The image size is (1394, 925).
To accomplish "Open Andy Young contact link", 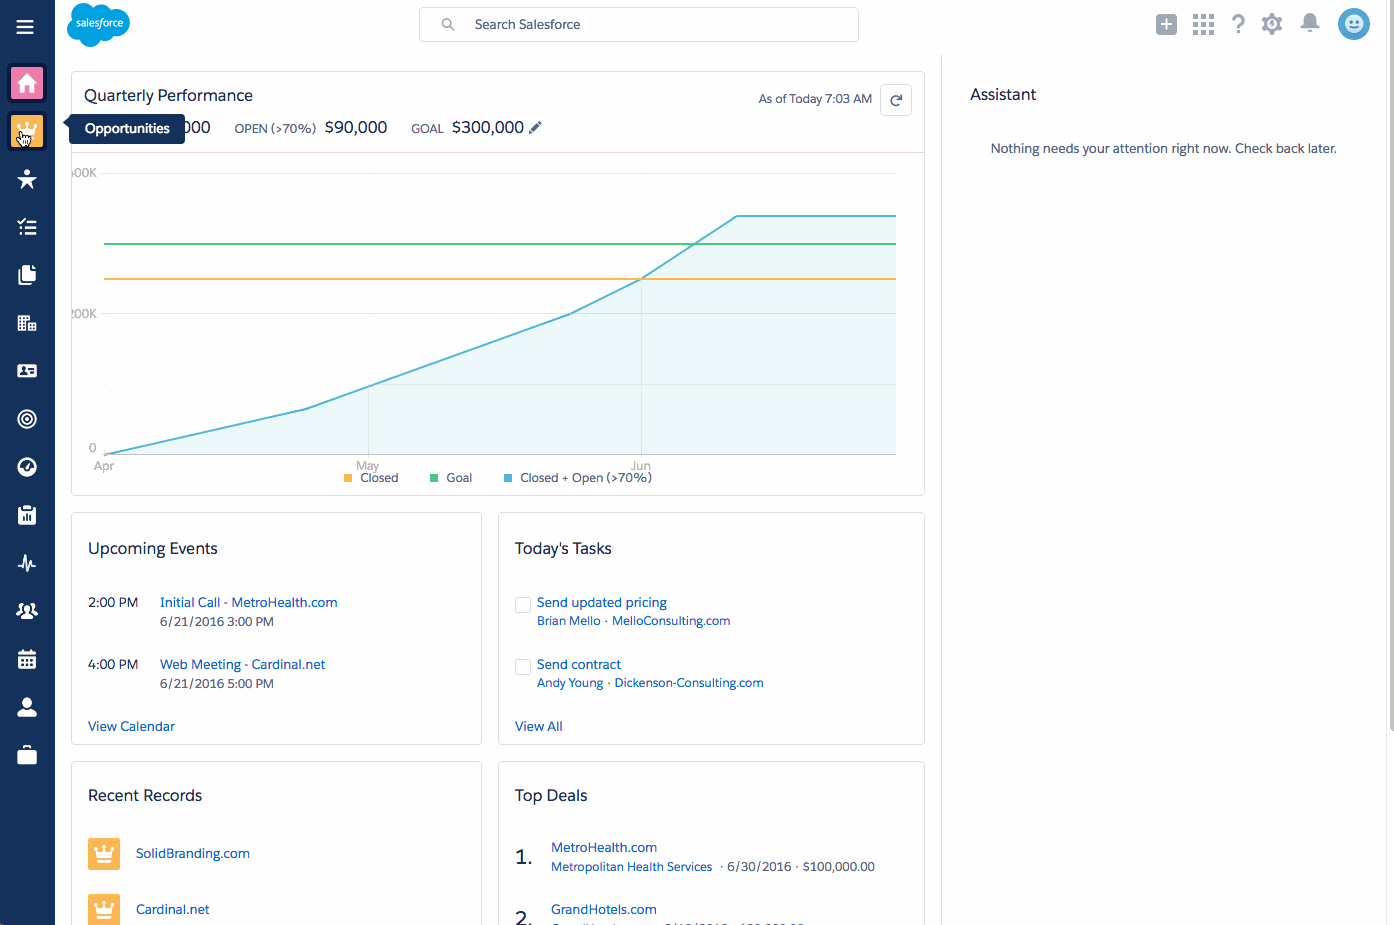I will point(570,683).
